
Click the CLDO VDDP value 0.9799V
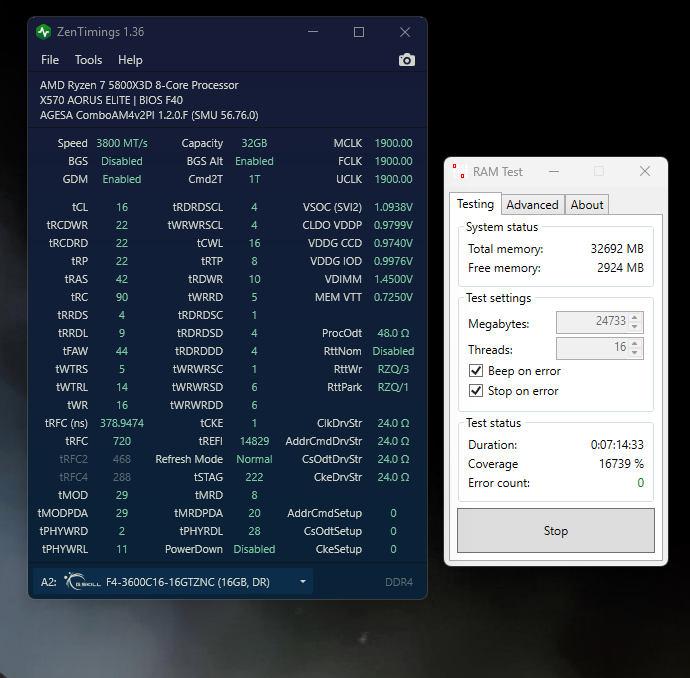click(x=393, y=225)
